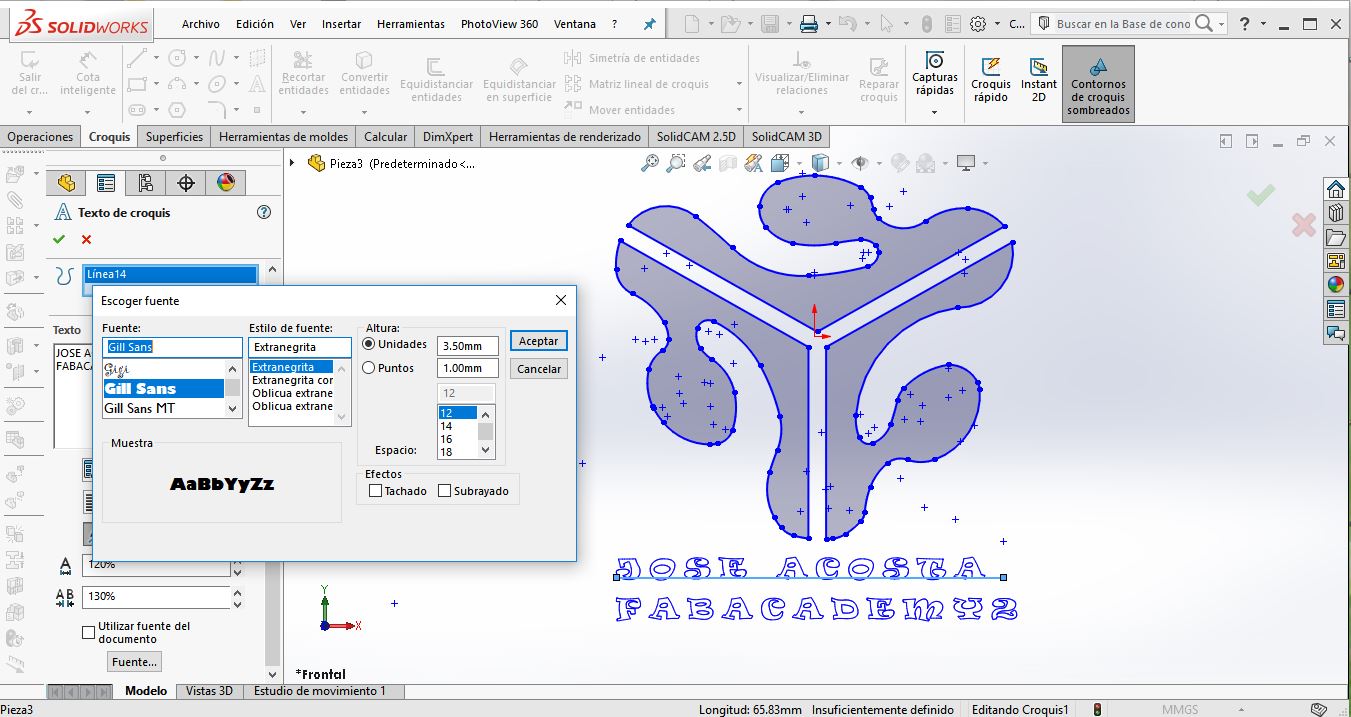Open Appearances color ball in task pane

1335,285
